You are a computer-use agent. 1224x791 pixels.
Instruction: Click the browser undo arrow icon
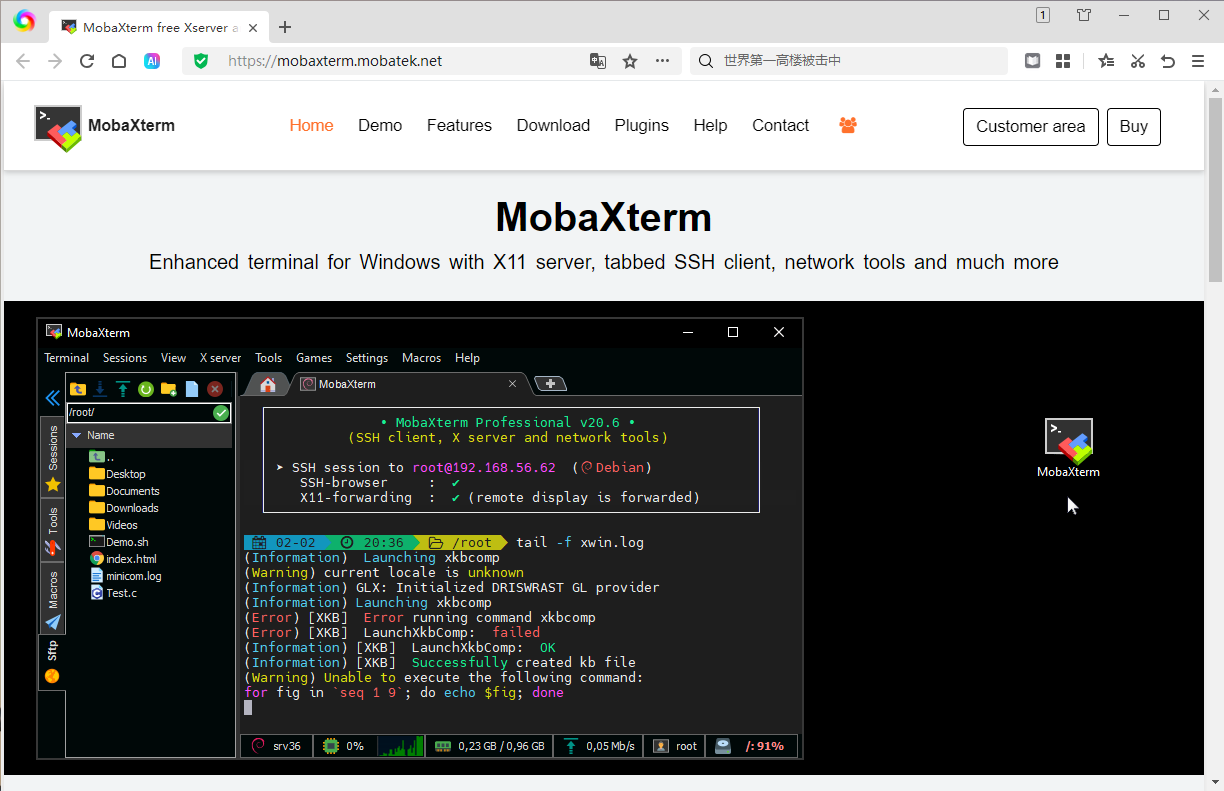1167,61
